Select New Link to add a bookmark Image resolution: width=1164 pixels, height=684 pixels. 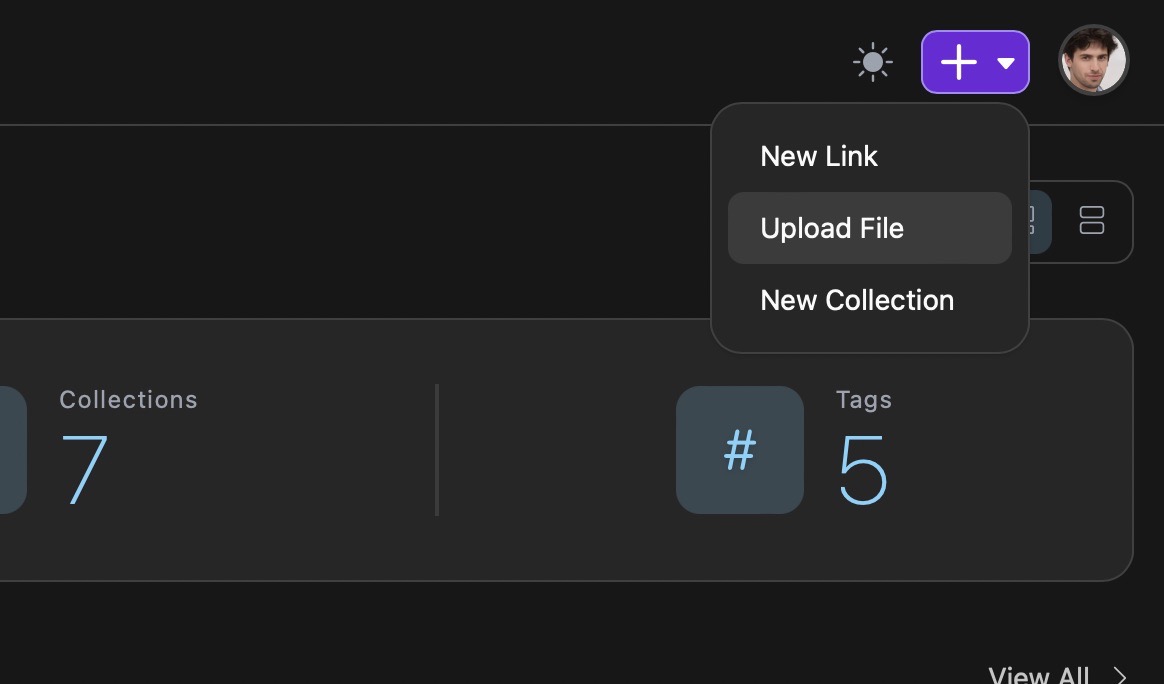point(819,156)
